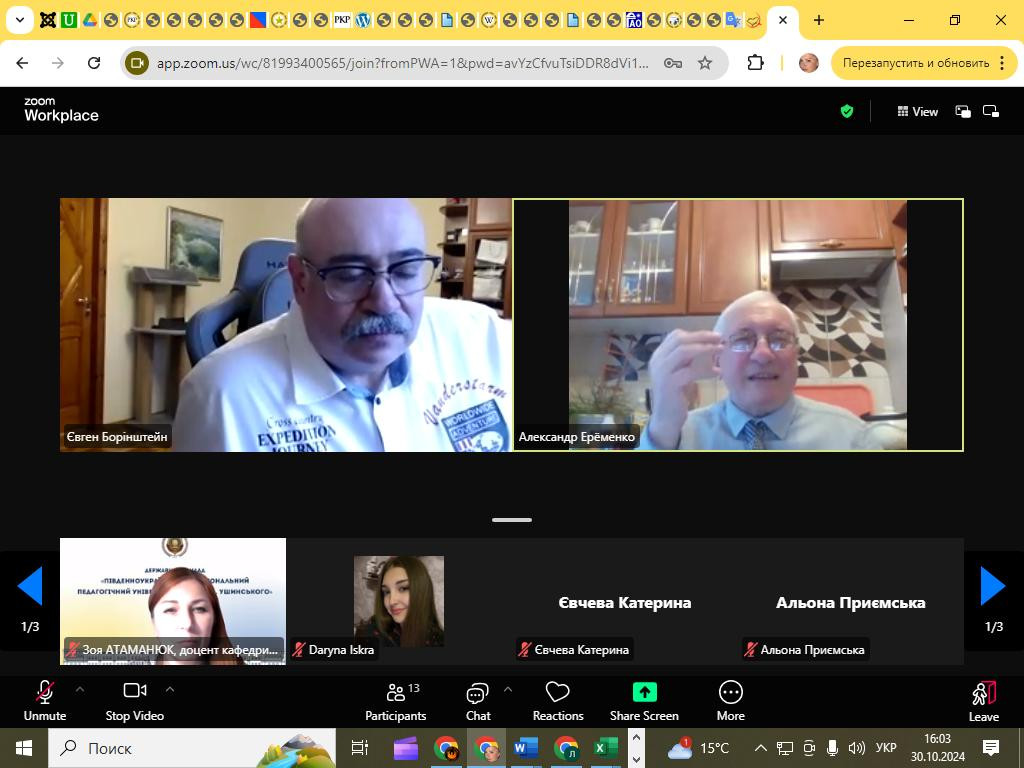Open the View layout menu
1024x768 pixels.
tap(918, 112)
